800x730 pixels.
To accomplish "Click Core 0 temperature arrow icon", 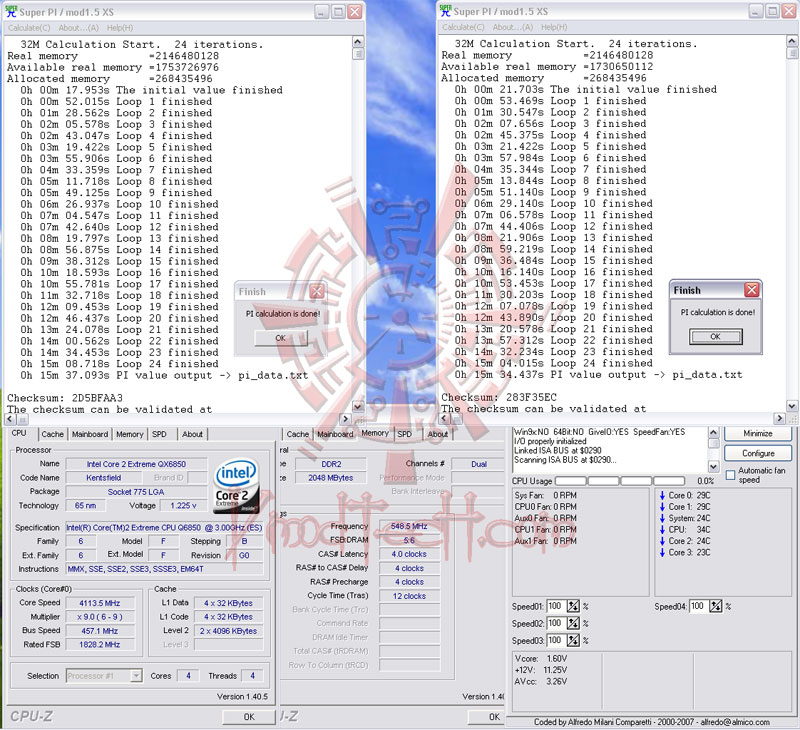I will [x=662, y=495].
